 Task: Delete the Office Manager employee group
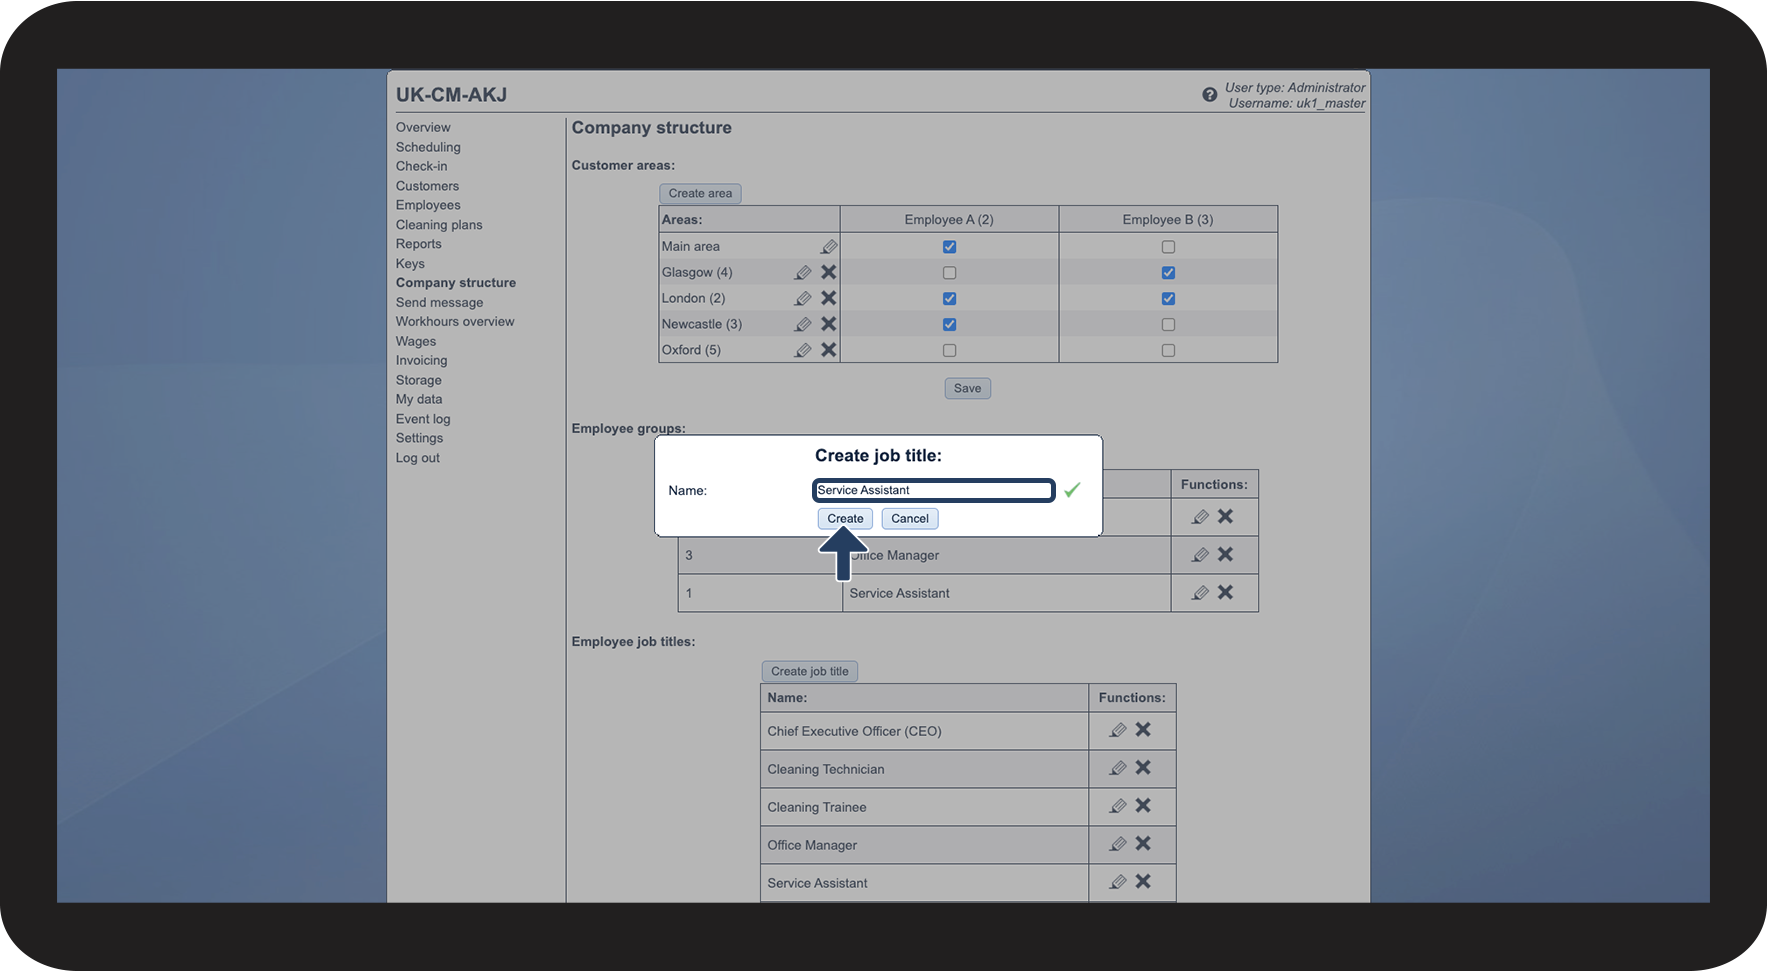(x=1226, y=554)
